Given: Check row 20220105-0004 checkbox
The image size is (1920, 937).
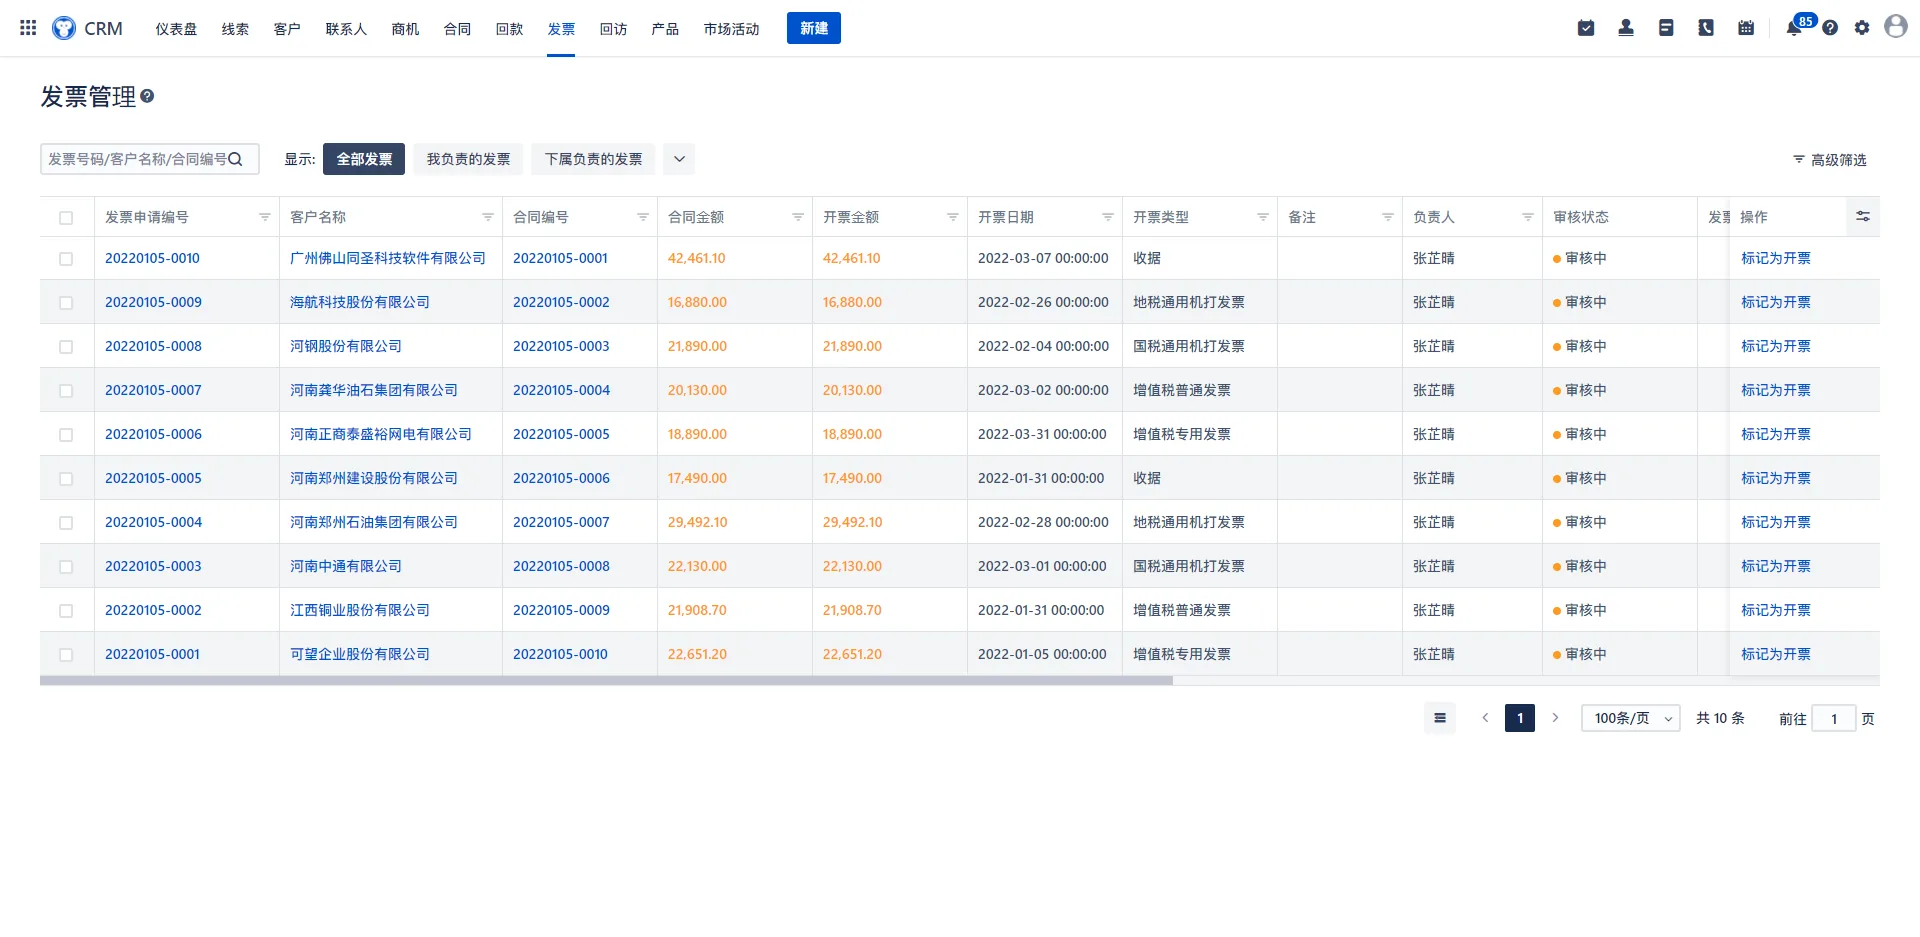Looking at the screenshot, I should point(66,523).
